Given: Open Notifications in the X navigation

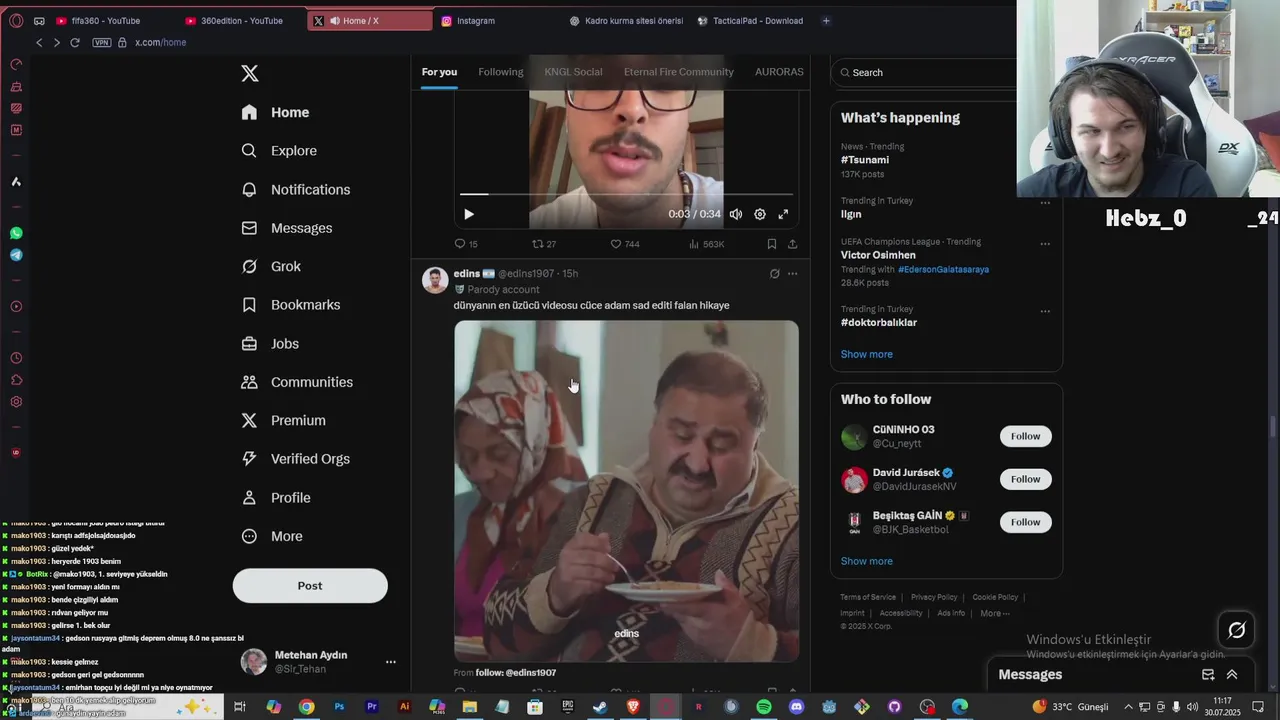Looking at the screenshot, I should (x=296, y=189).
